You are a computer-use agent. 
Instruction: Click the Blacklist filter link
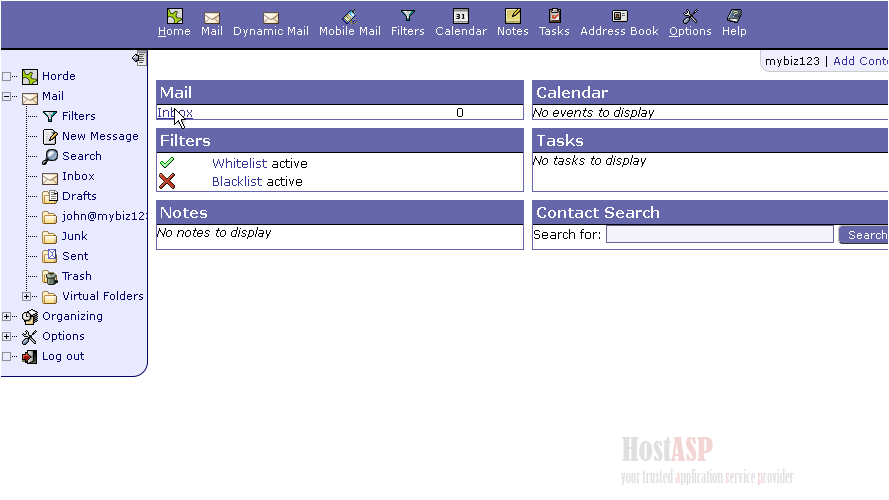tap(237, 182)
